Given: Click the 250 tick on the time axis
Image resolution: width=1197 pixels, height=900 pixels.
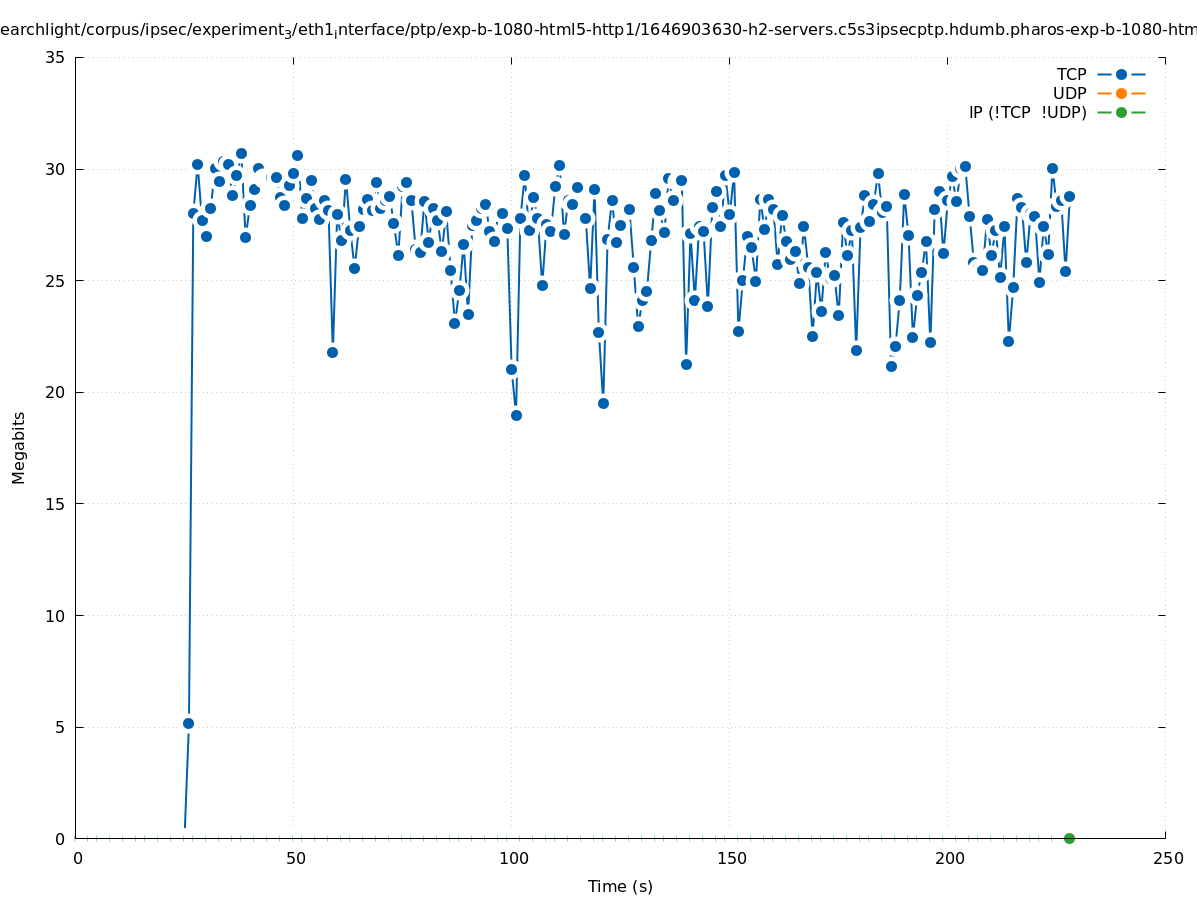Looking at the screenshot, I should pyautogui.click(x=1167, y=858).
